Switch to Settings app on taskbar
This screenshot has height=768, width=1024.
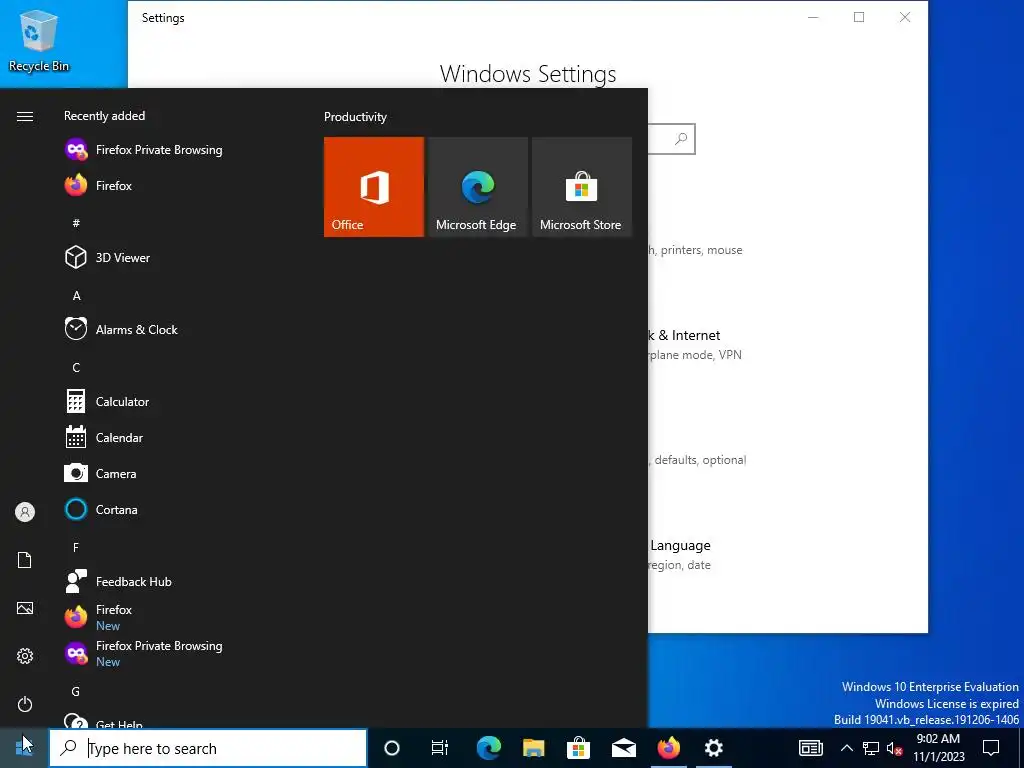tap(714, 748)
